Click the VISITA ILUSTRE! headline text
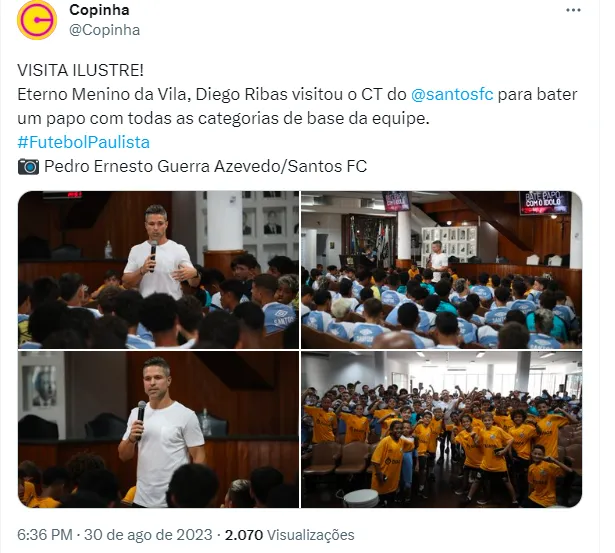This screenshot has width=615, height=553. [80, 71]
